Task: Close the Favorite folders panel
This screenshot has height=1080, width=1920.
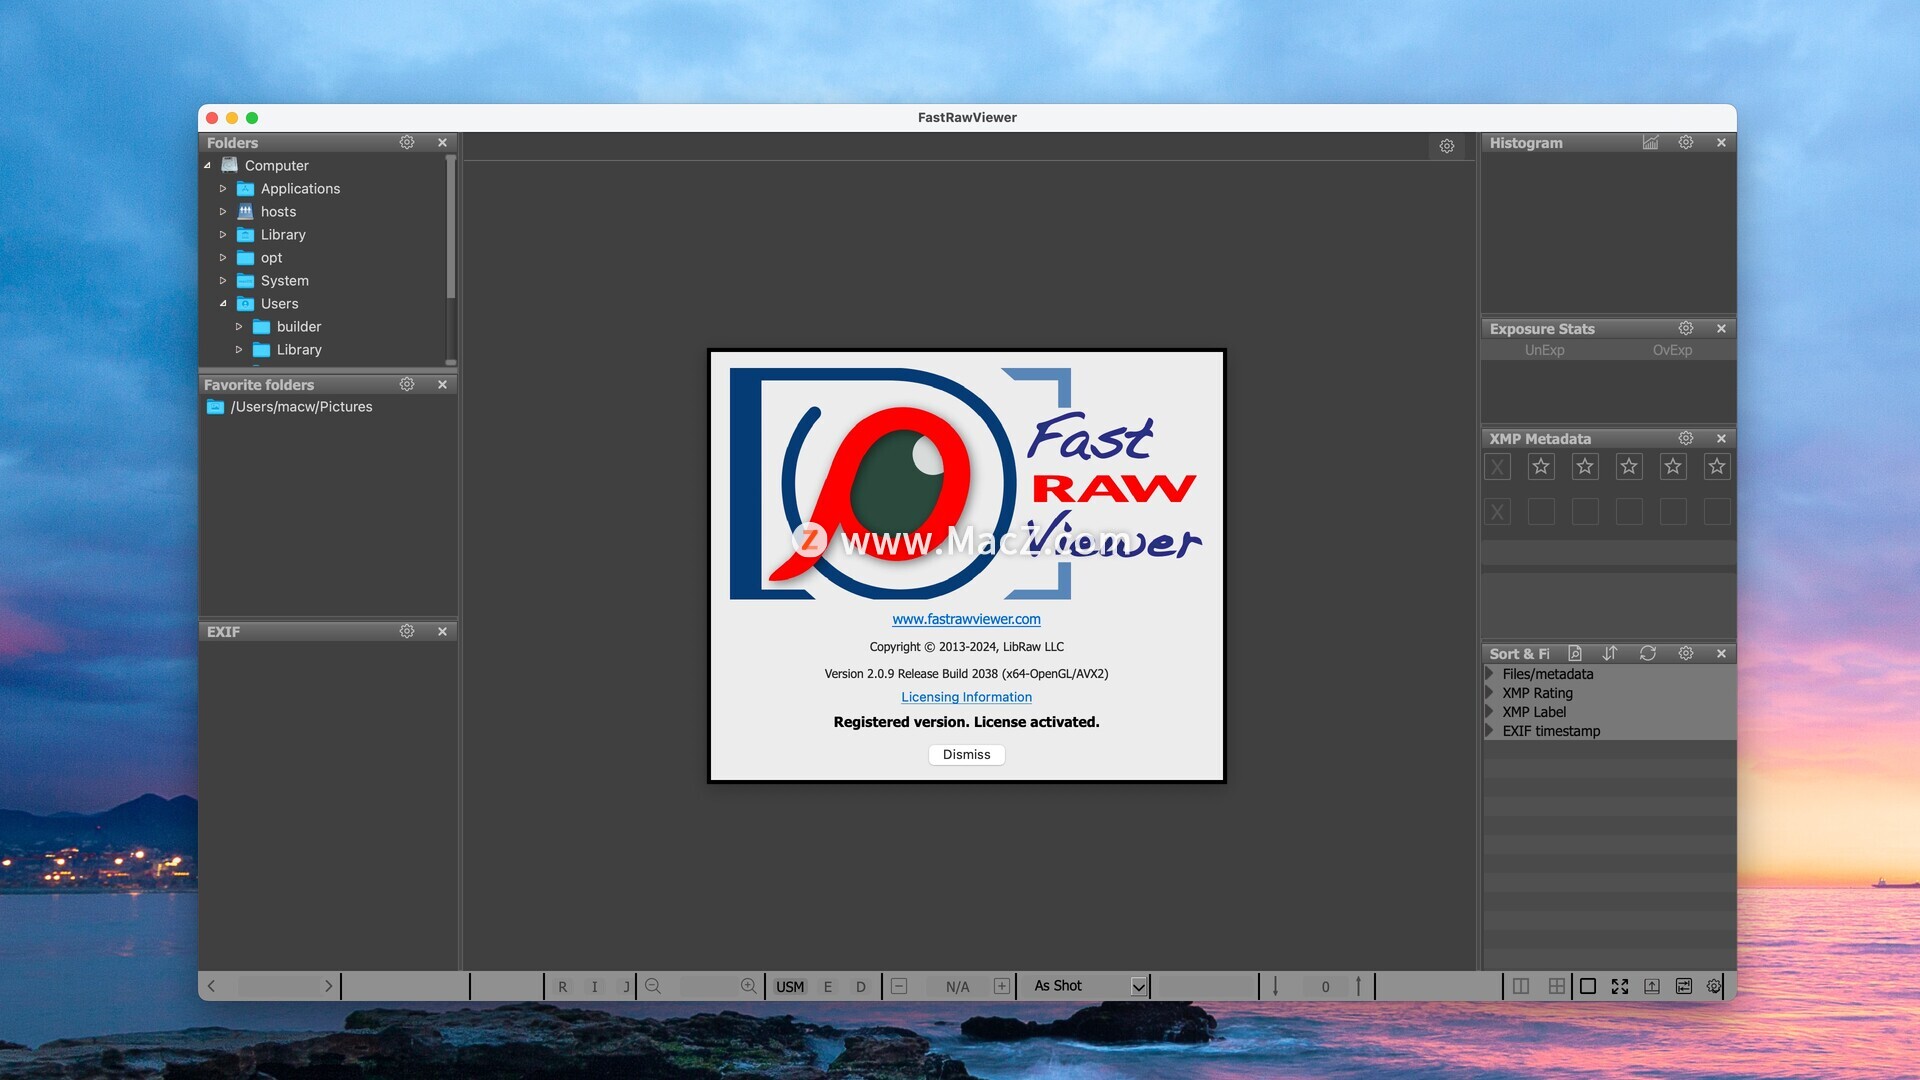Action: 442,384
